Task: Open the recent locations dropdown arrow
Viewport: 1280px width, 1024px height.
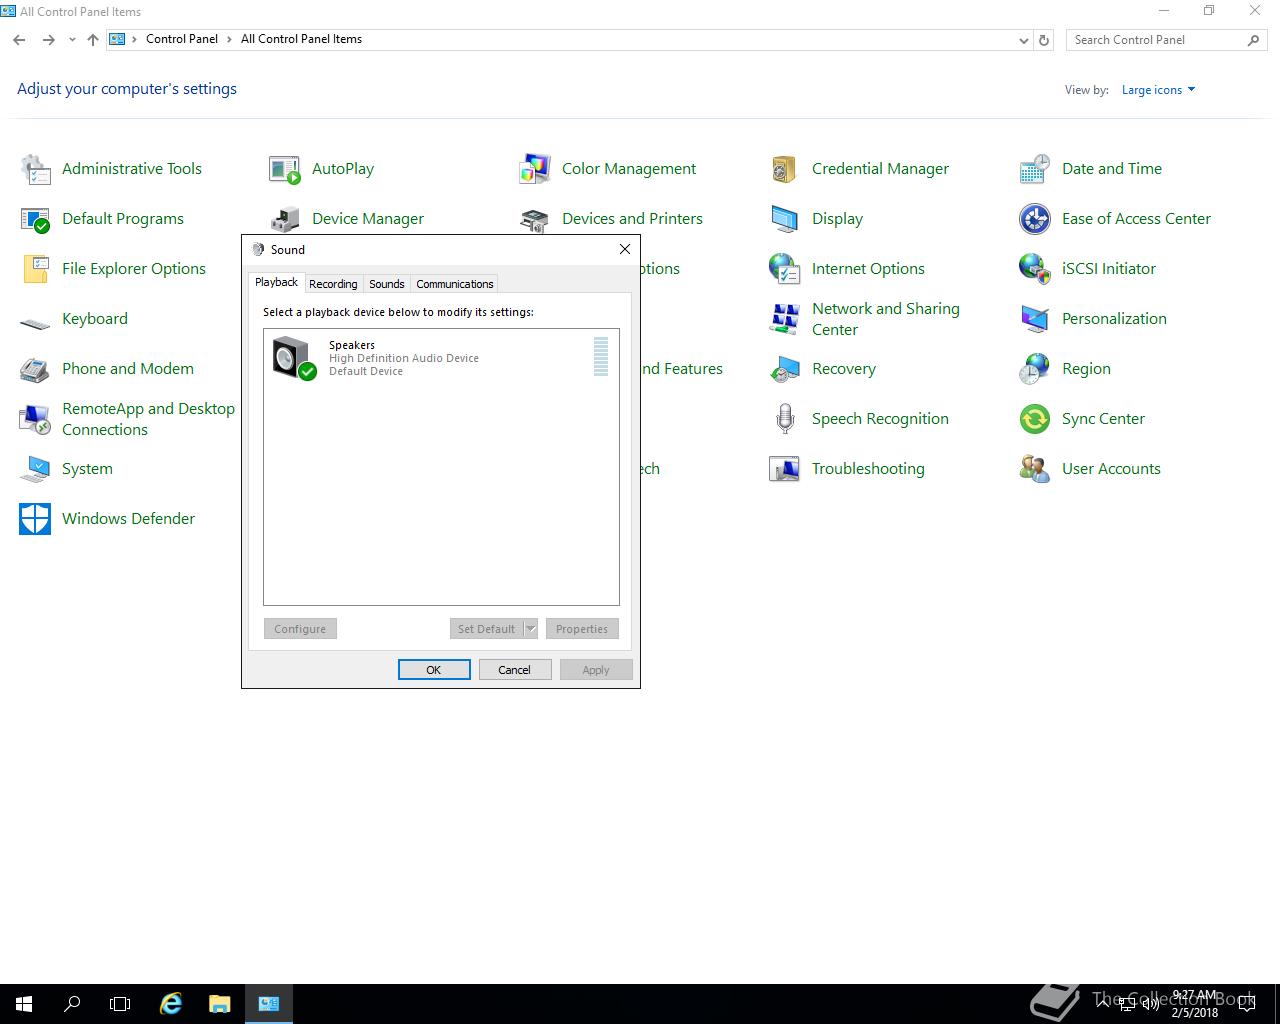Action: point(72,40)
